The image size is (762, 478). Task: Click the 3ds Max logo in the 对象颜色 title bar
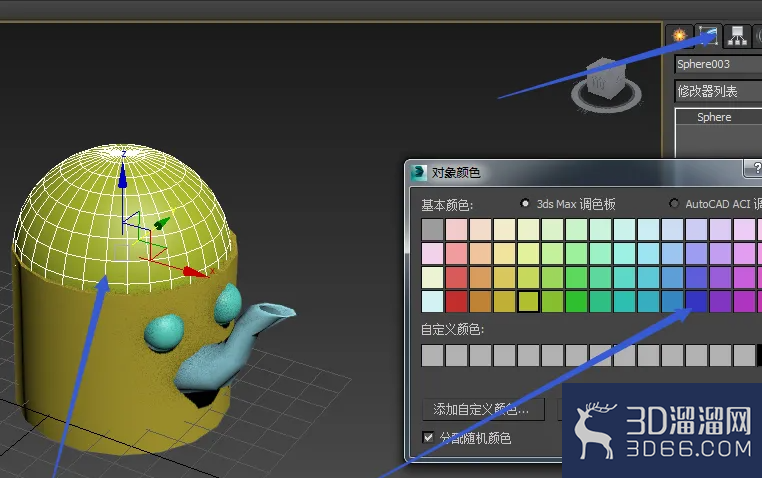point(418,172)
